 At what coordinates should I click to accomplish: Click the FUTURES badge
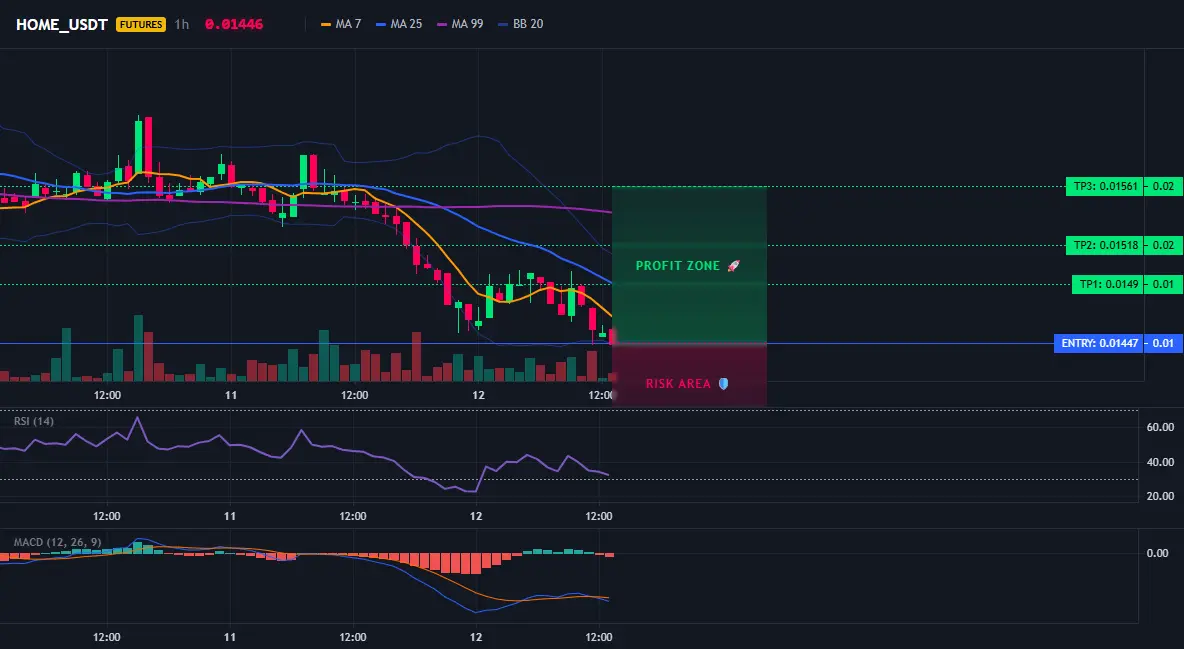(140, 24)
